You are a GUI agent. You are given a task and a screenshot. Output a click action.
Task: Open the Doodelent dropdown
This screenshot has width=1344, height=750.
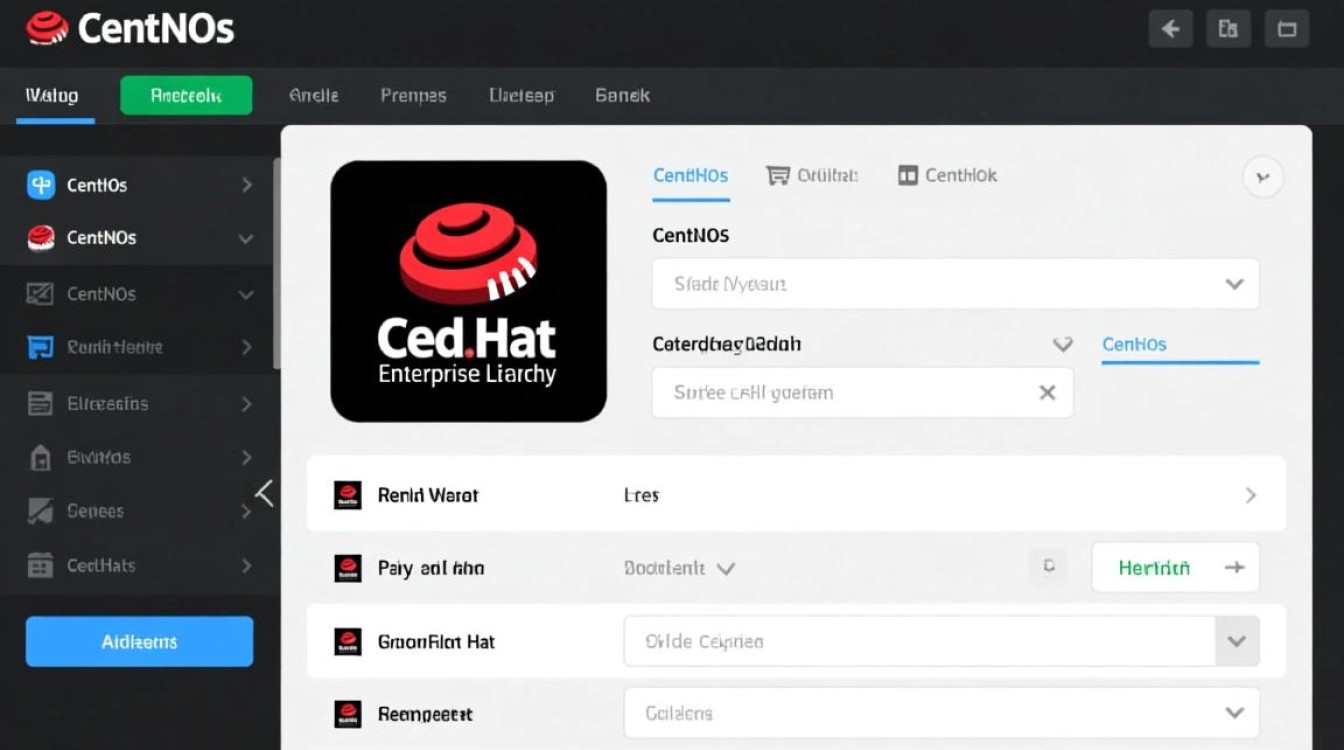(680, 568)
